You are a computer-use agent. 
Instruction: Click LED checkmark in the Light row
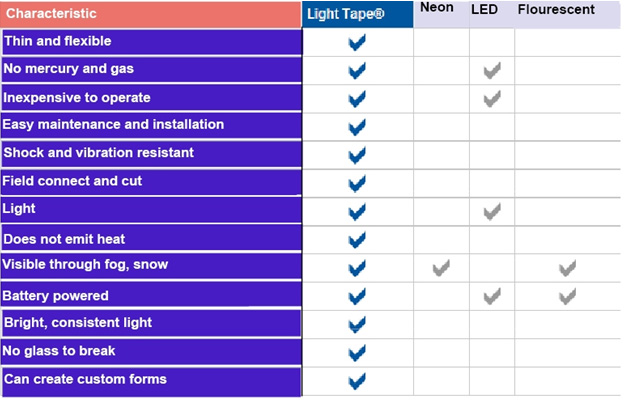(x=491, y=212)
